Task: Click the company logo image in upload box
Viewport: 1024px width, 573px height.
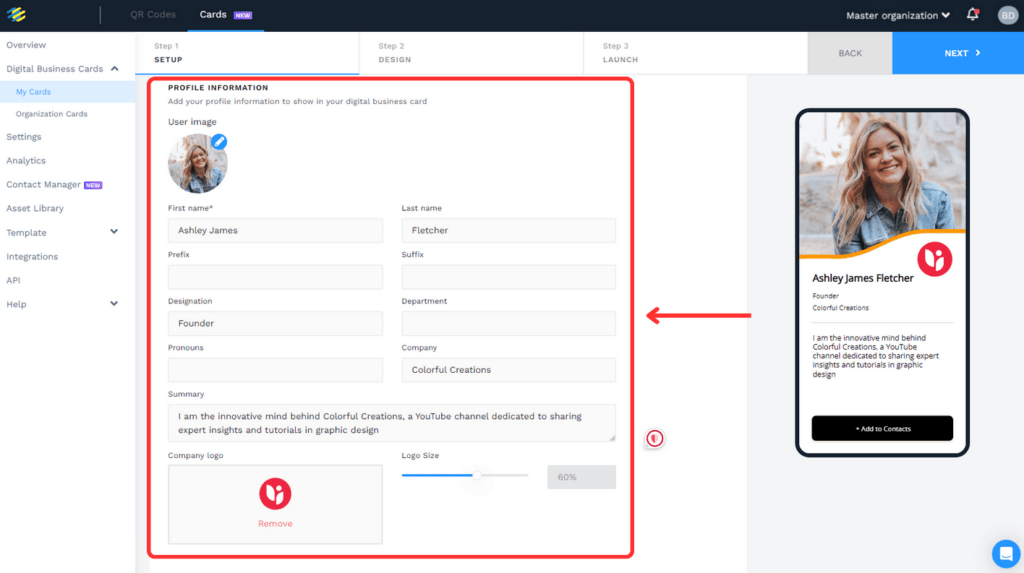Action: tap(275, 492)
